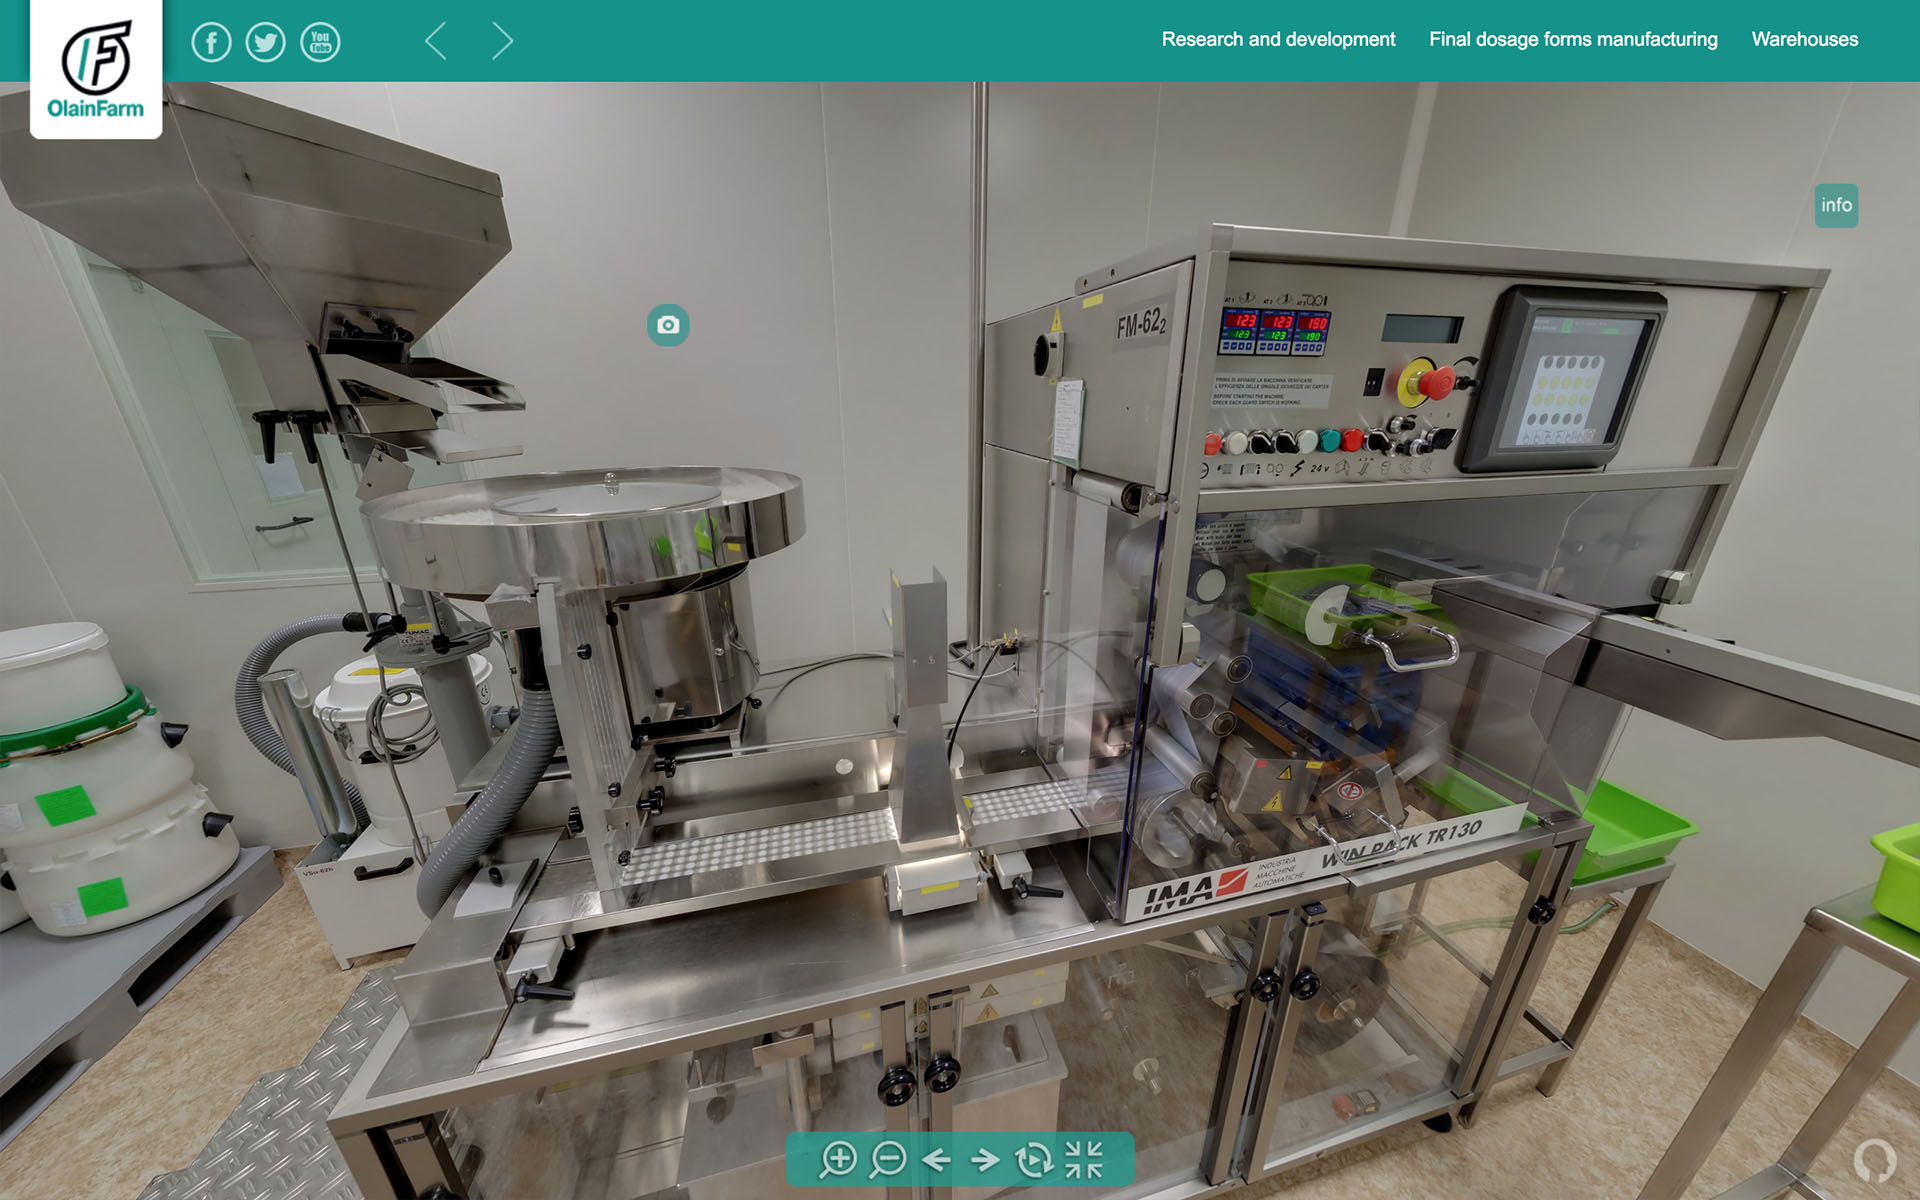
Task: Open the Warehouses menu
Action: pyautogui.click(x=1804, y=39)
